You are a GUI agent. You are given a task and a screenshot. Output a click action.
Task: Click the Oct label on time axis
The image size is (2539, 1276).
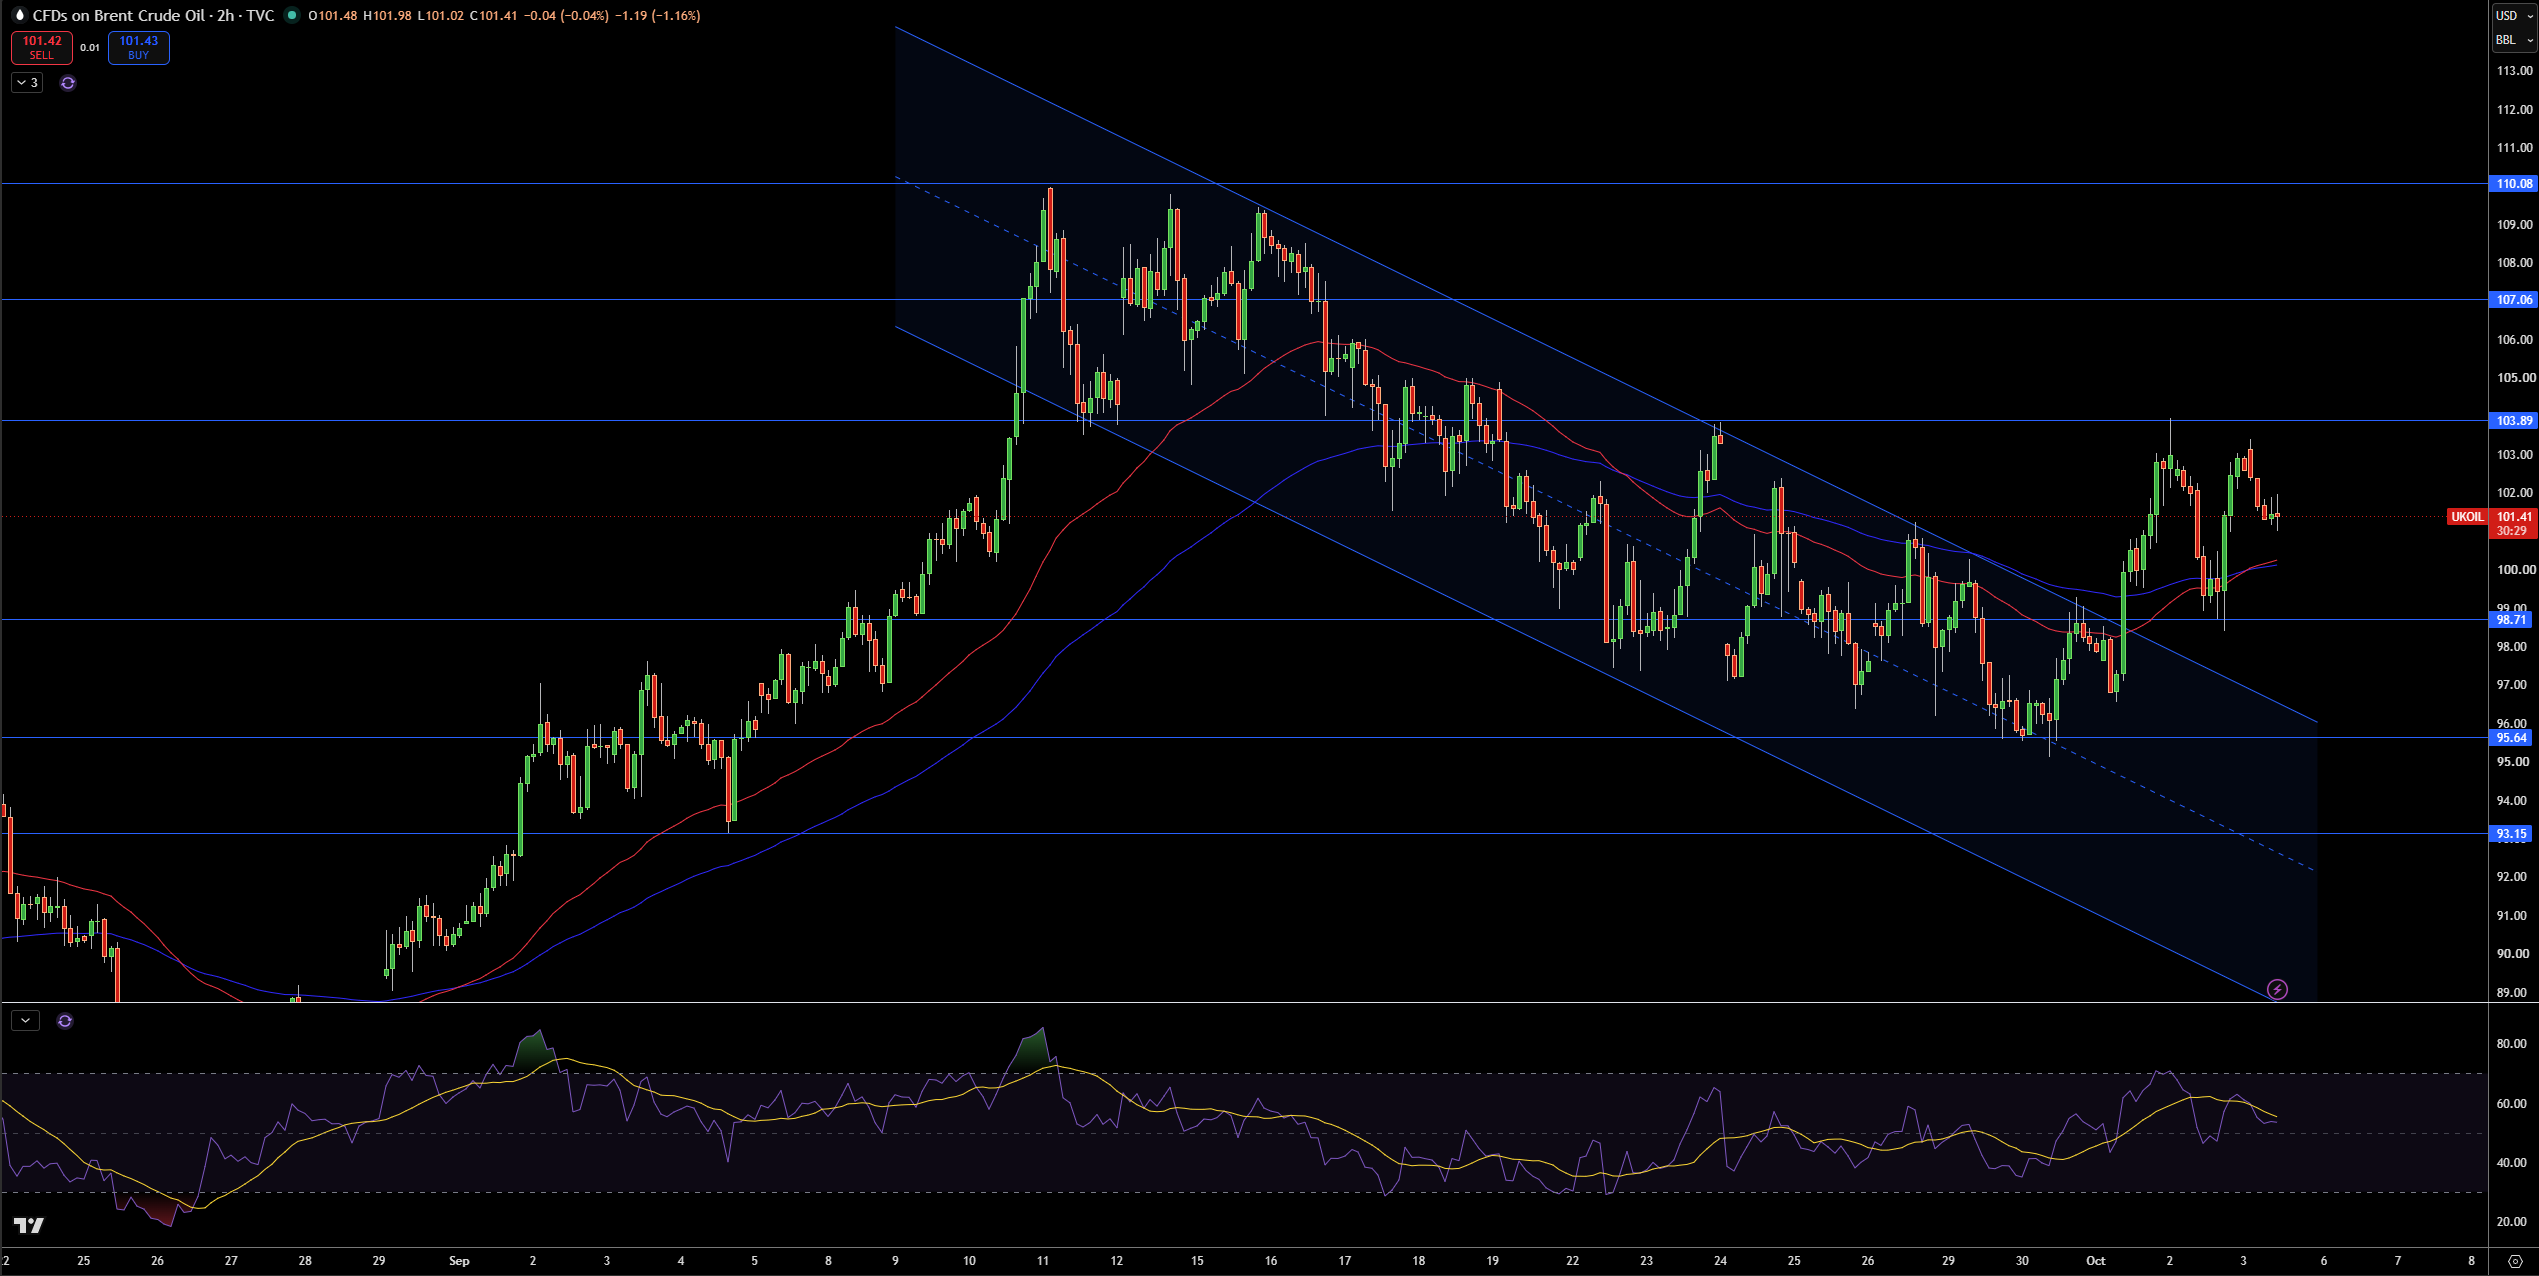tap(2095, 1261)
